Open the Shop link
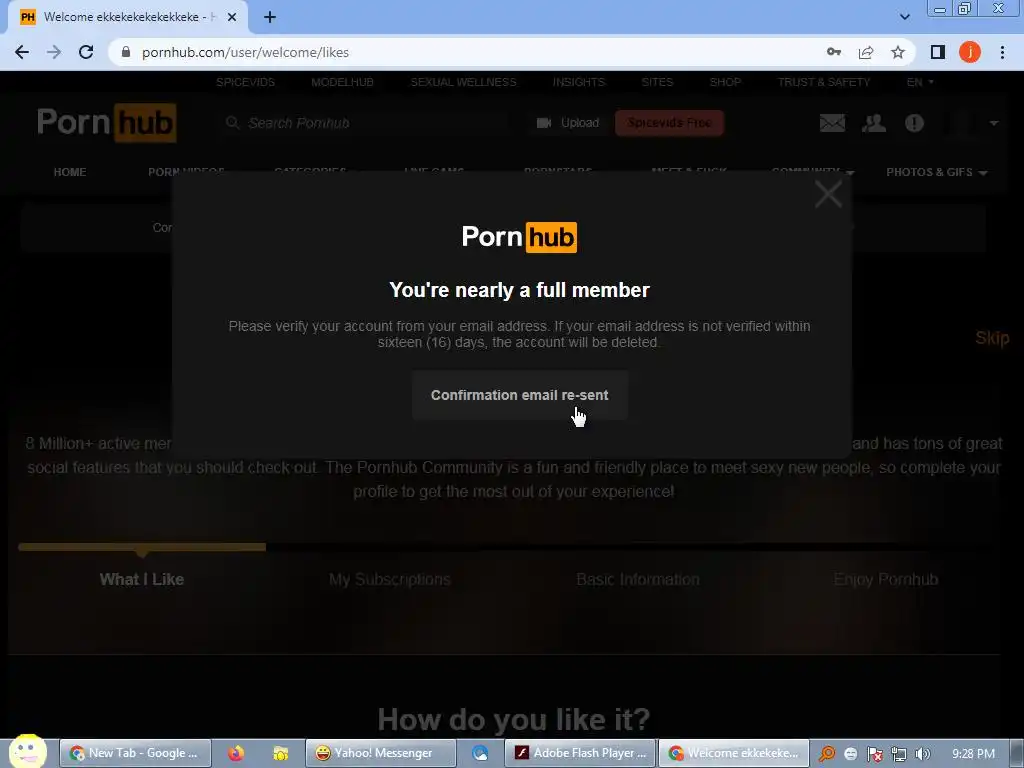Screen dimensions: 1024x768 pos(726,82)
